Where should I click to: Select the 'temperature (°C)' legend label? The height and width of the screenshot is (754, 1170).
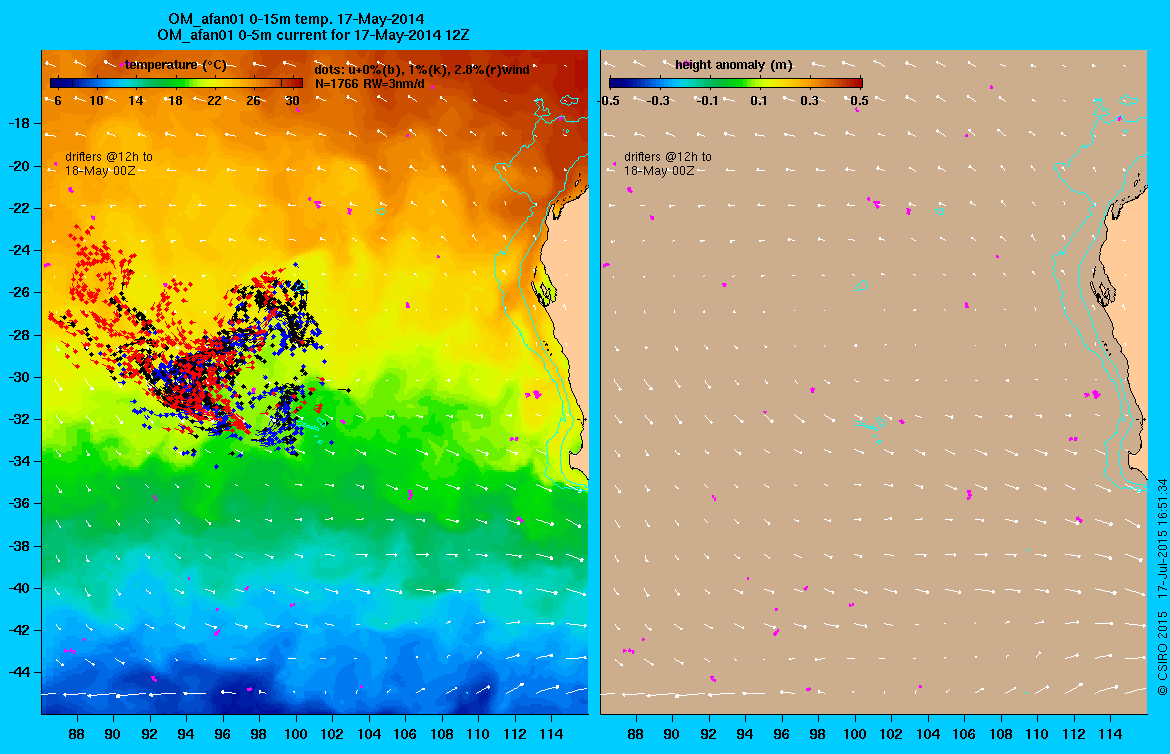pyautogui.click(x=175, y=65)
